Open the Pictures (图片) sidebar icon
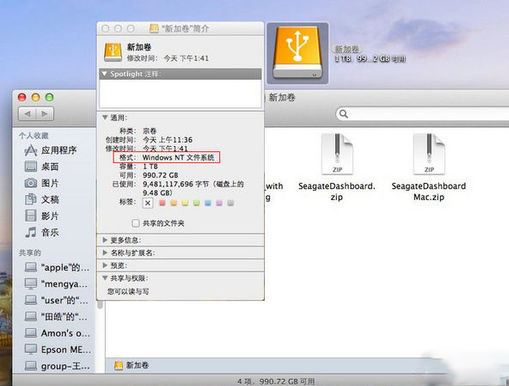This screenshot has height=386, width=509. point(31,183)
